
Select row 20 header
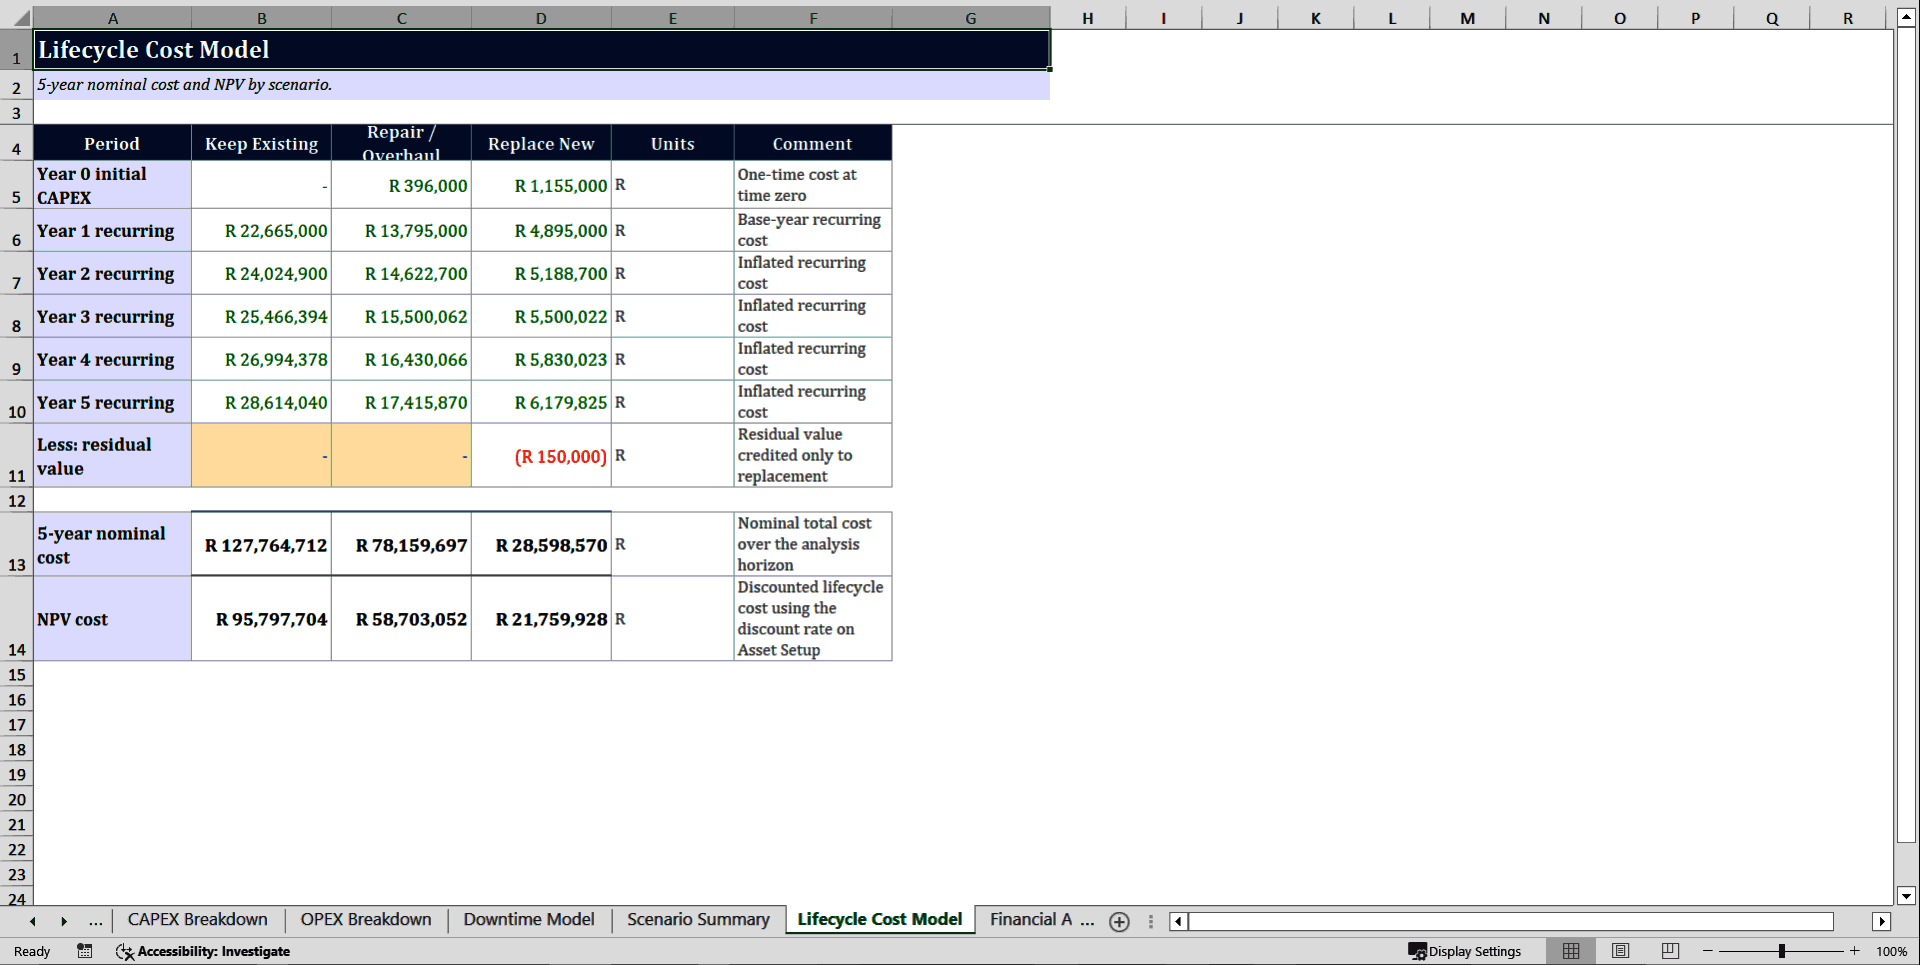17,800
